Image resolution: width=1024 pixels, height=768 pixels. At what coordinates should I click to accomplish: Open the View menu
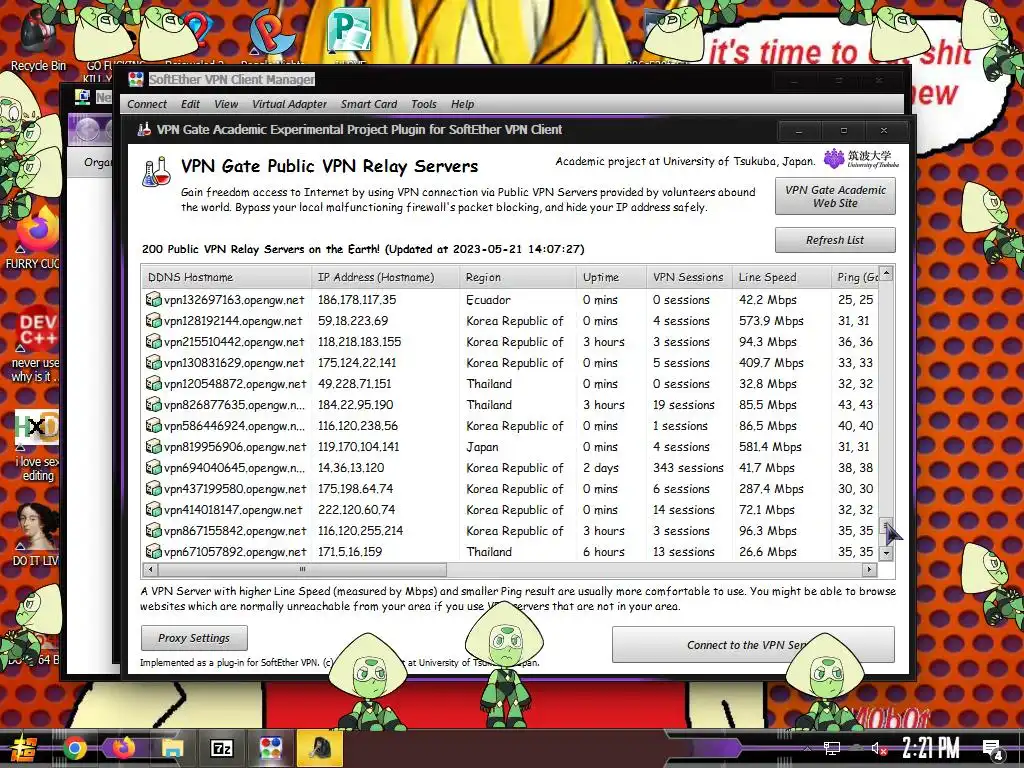coord(226,104)
